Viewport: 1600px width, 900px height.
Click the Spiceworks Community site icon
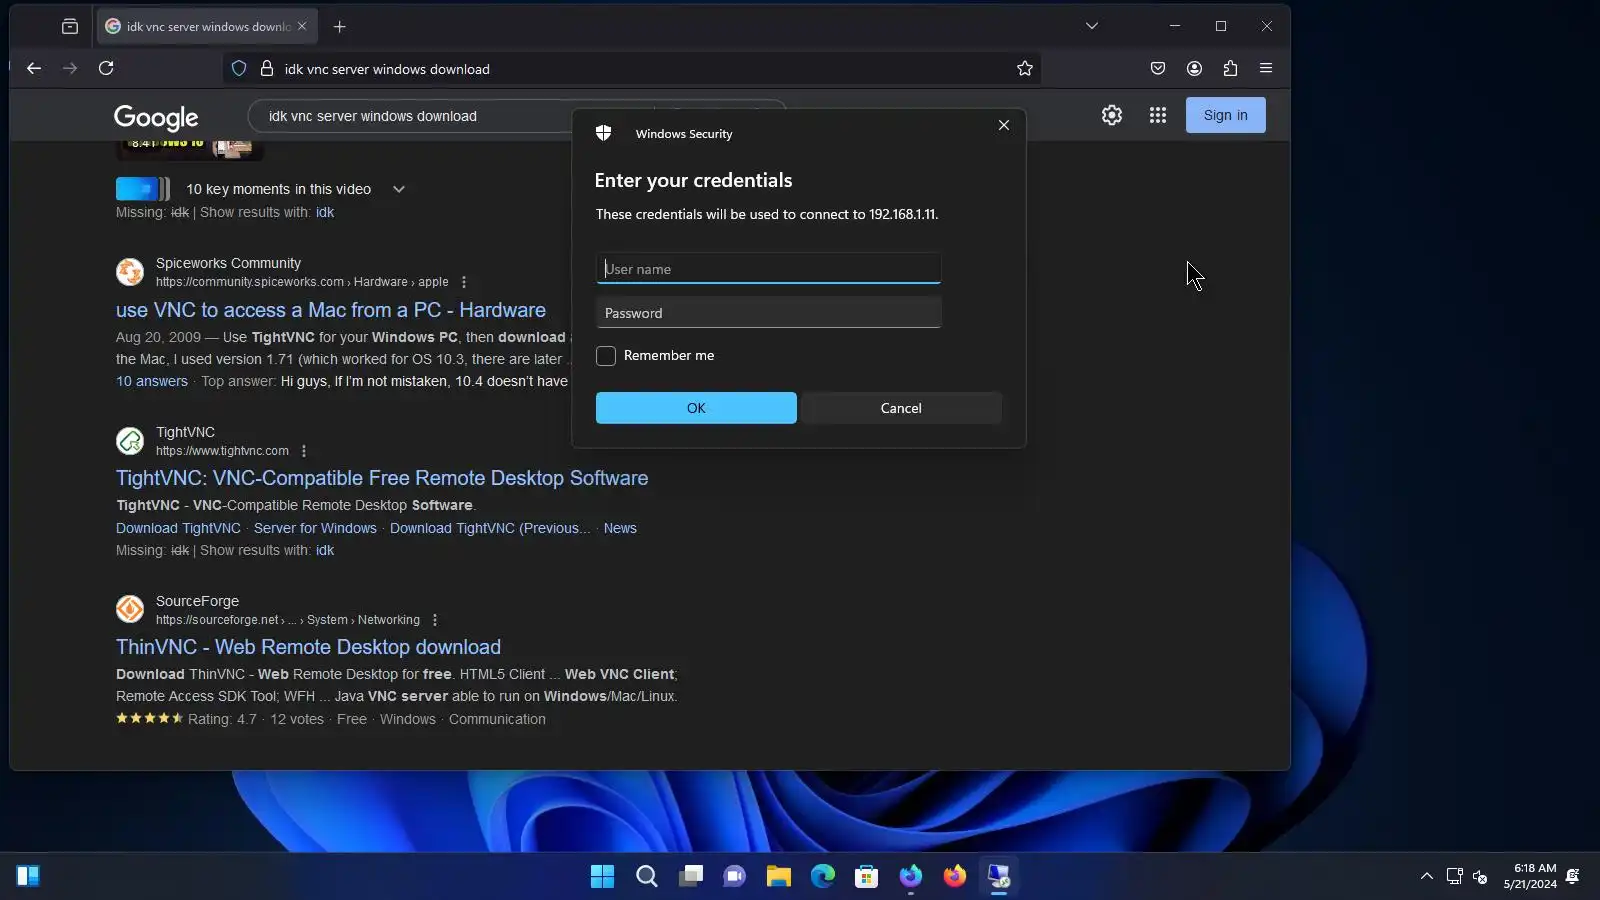coord(130,272)
